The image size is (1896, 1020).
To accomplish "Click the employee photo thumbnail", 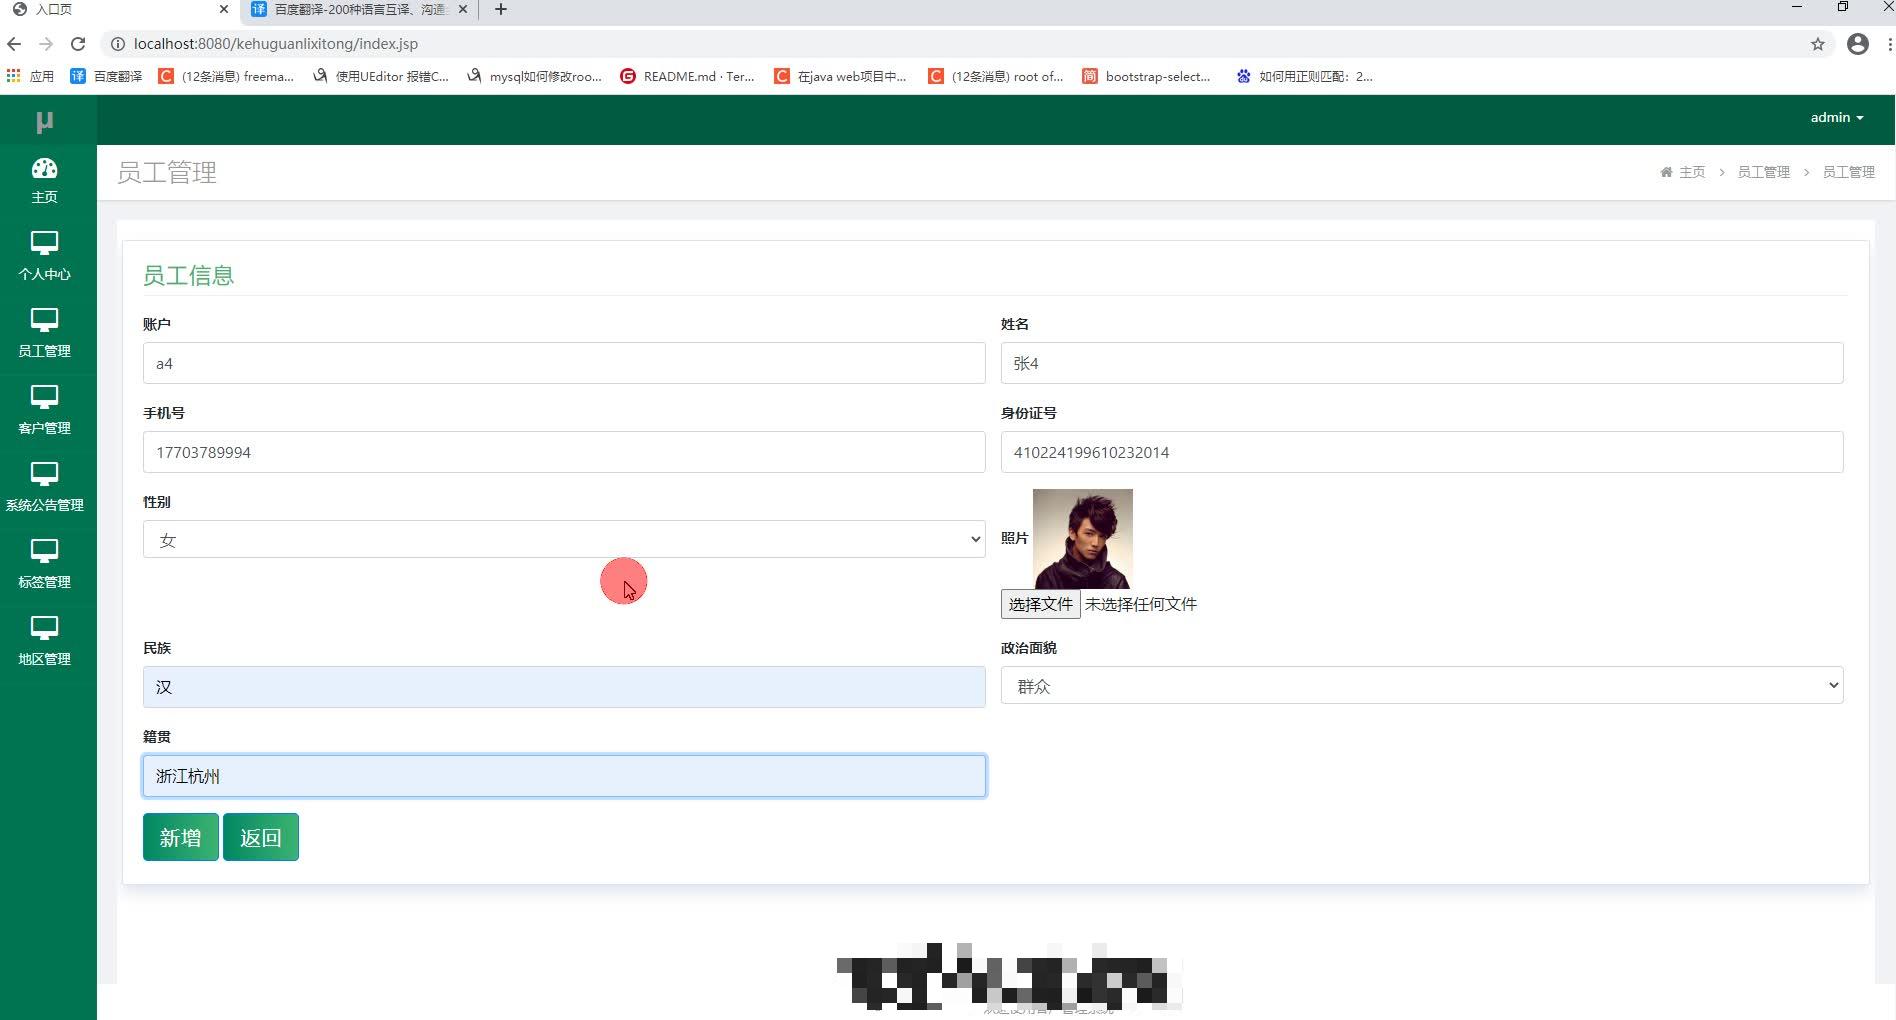I will pyautogui.click(x=1082, y=538).
